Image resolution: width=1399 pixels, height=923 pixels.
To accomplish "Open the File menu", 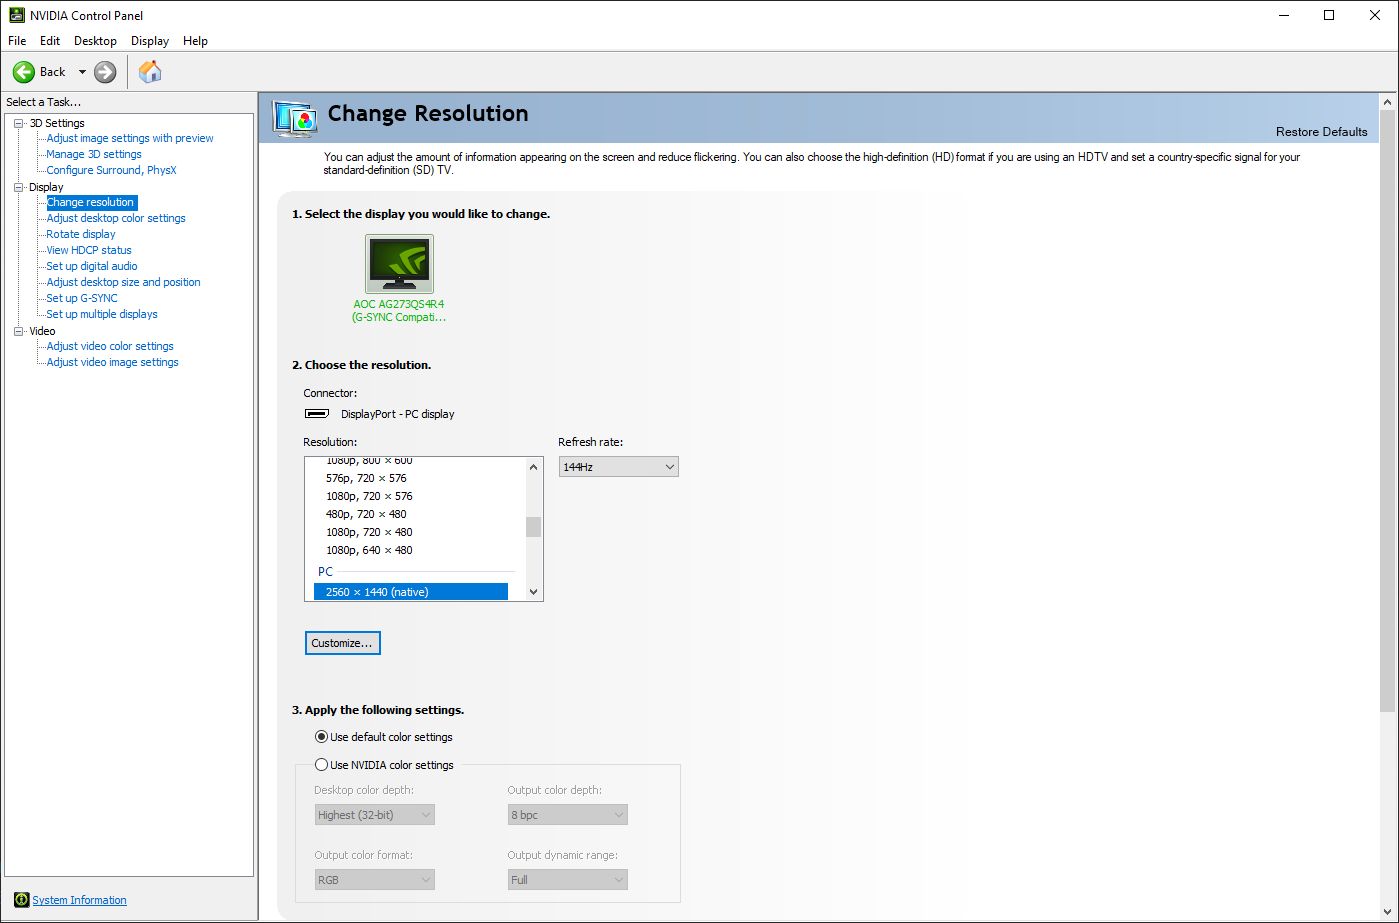I will [x=17, y=41].
